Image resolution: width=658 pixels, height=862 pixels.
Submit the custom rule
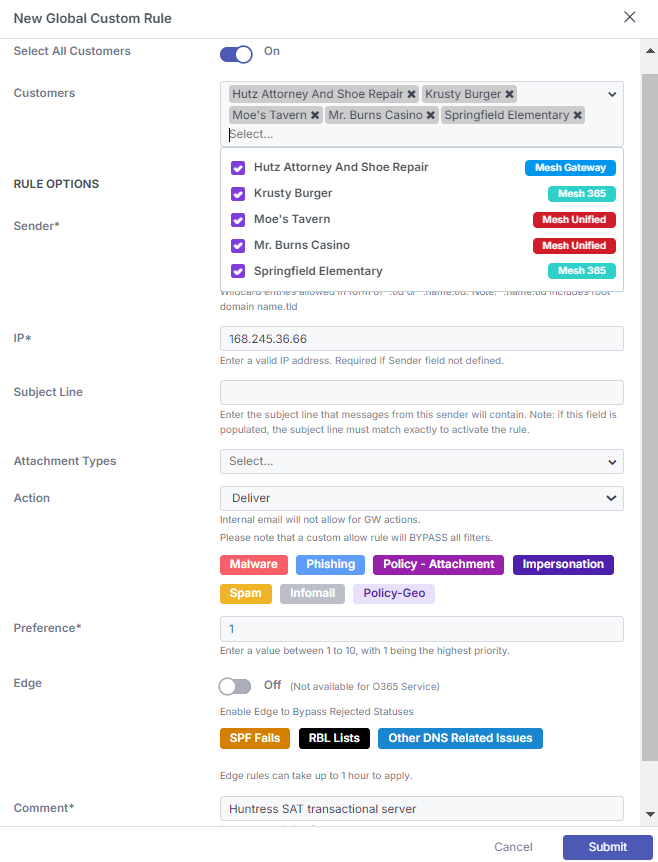click(x=607, y=847)
